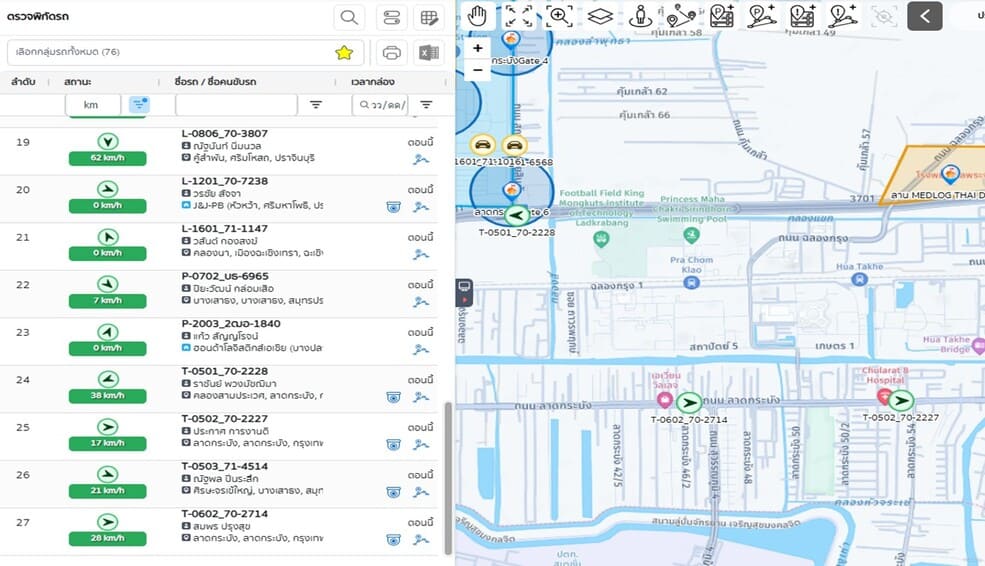
Task: Click the map zoom out minus button
Action: pos(478,70)
